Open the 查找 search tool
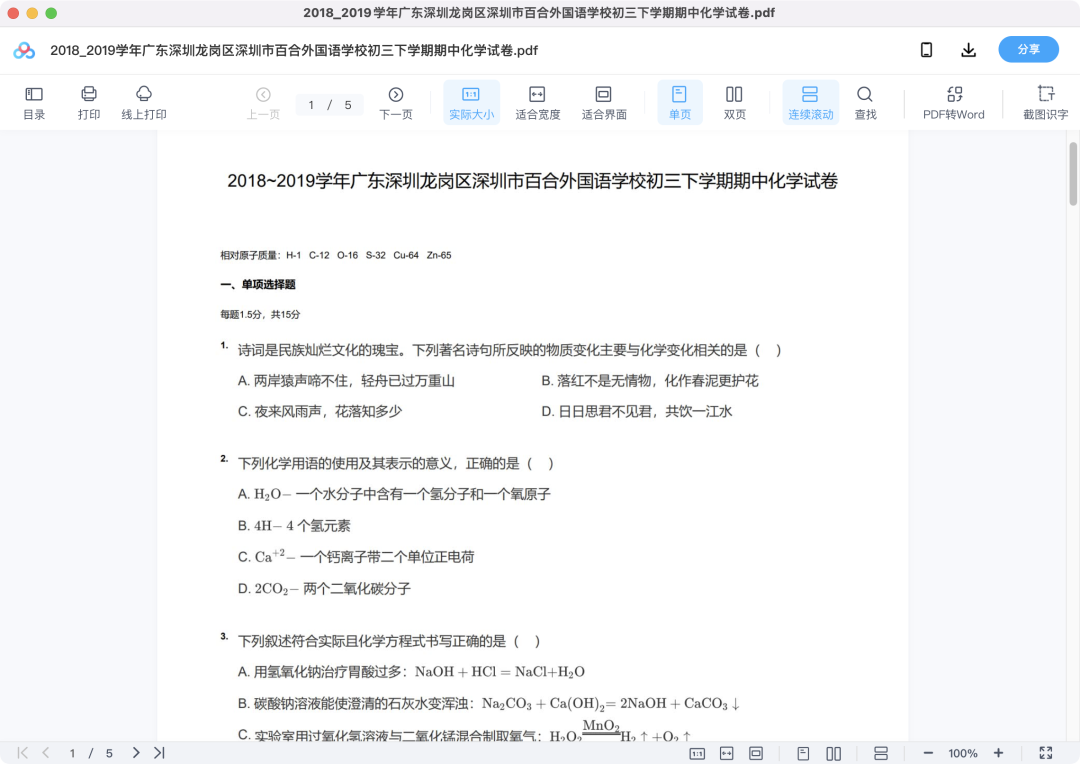Viewport: 1080px width, 764px height. pyautogui.click(x=865, y=103)
